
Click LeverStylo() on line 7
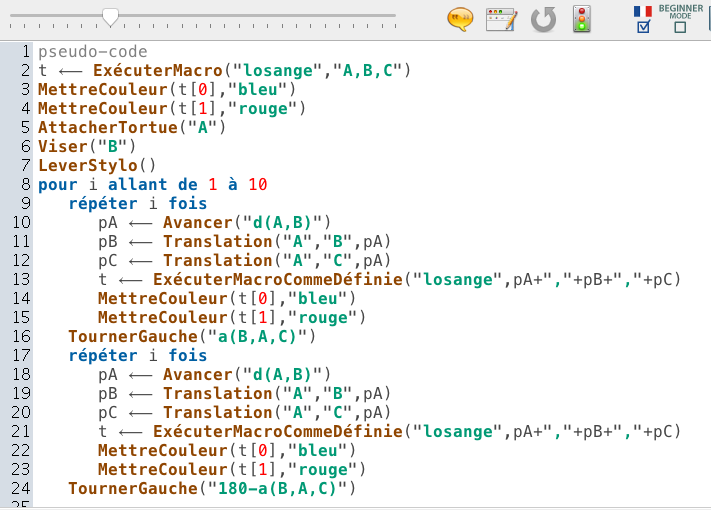point(97,165)
